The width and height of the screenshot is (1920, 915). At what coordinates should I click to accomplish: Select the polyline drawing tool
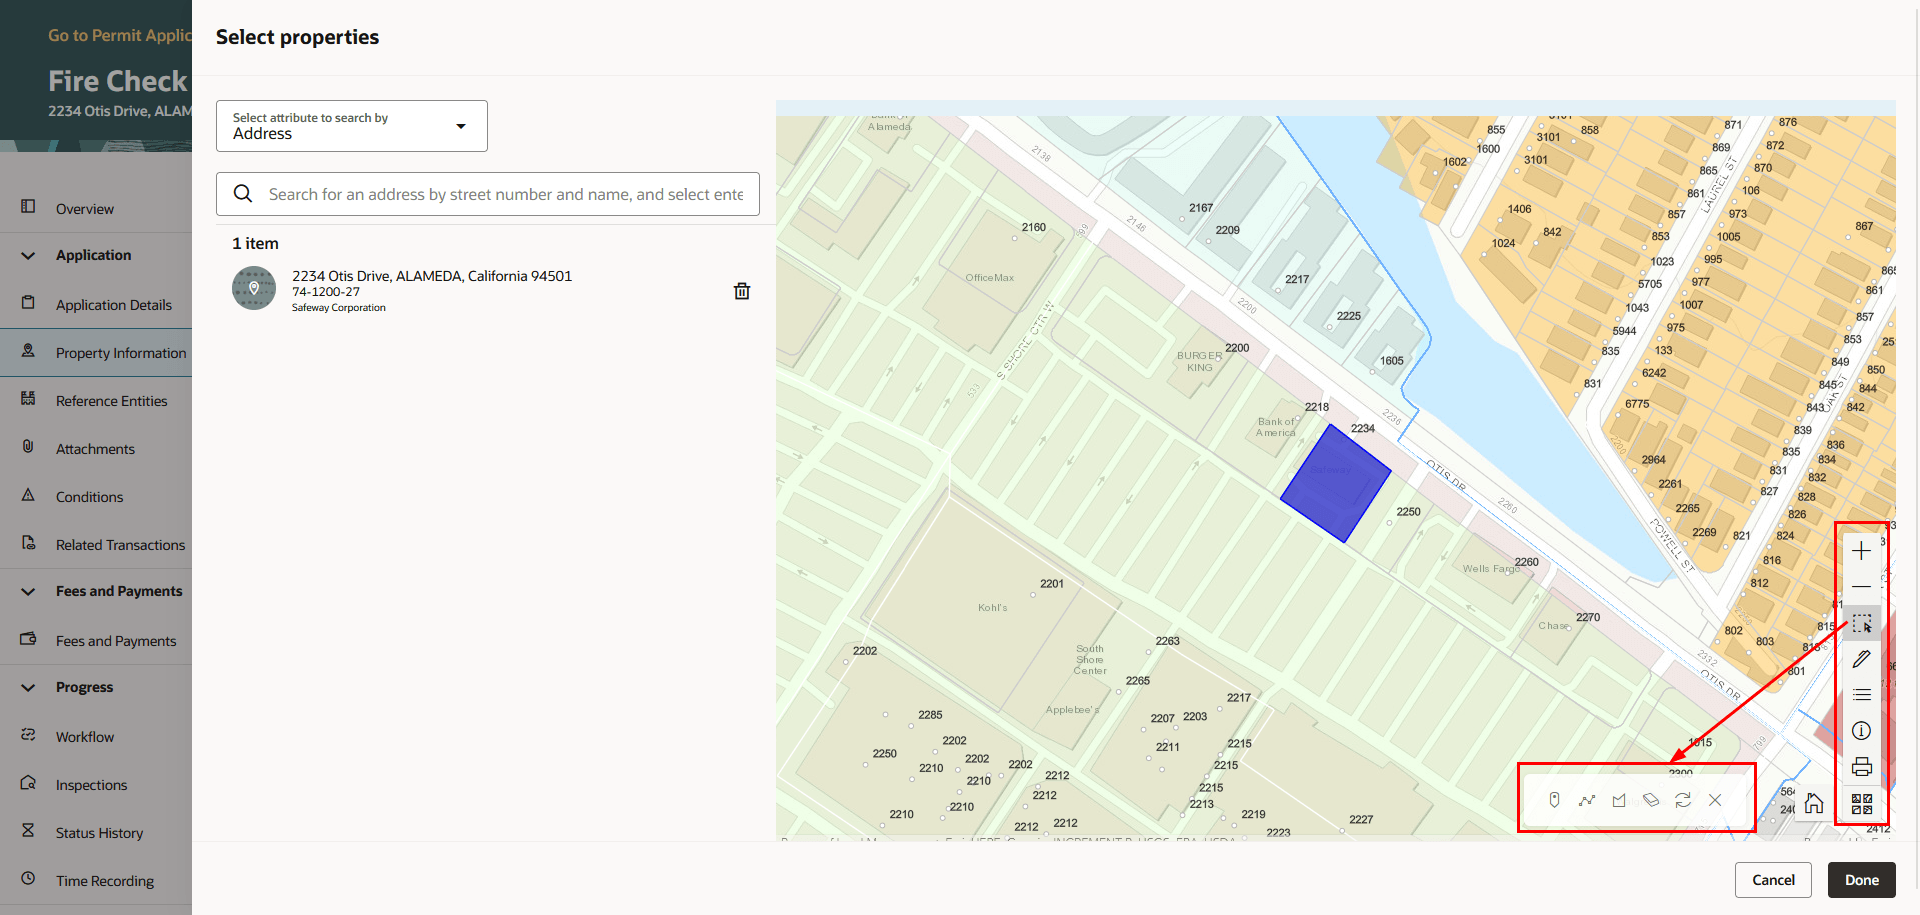click(1587, 800)
